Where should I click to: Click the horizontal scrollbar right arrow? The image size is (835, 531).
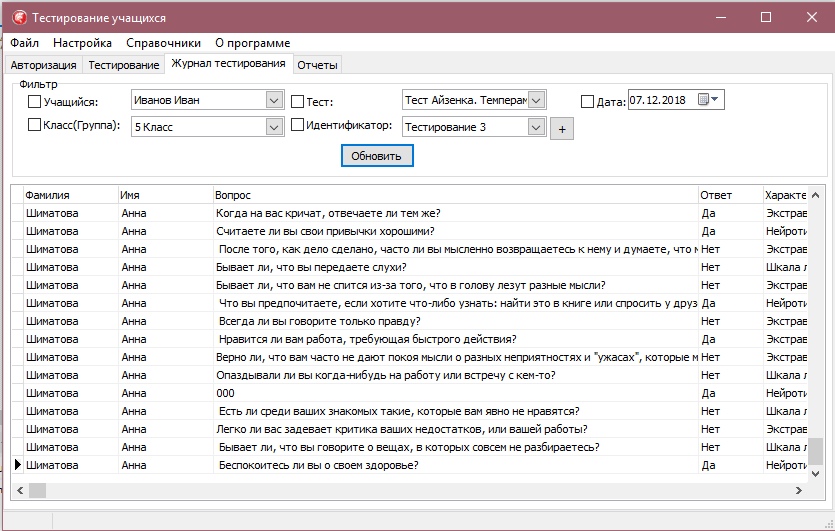tap(799, 490)
